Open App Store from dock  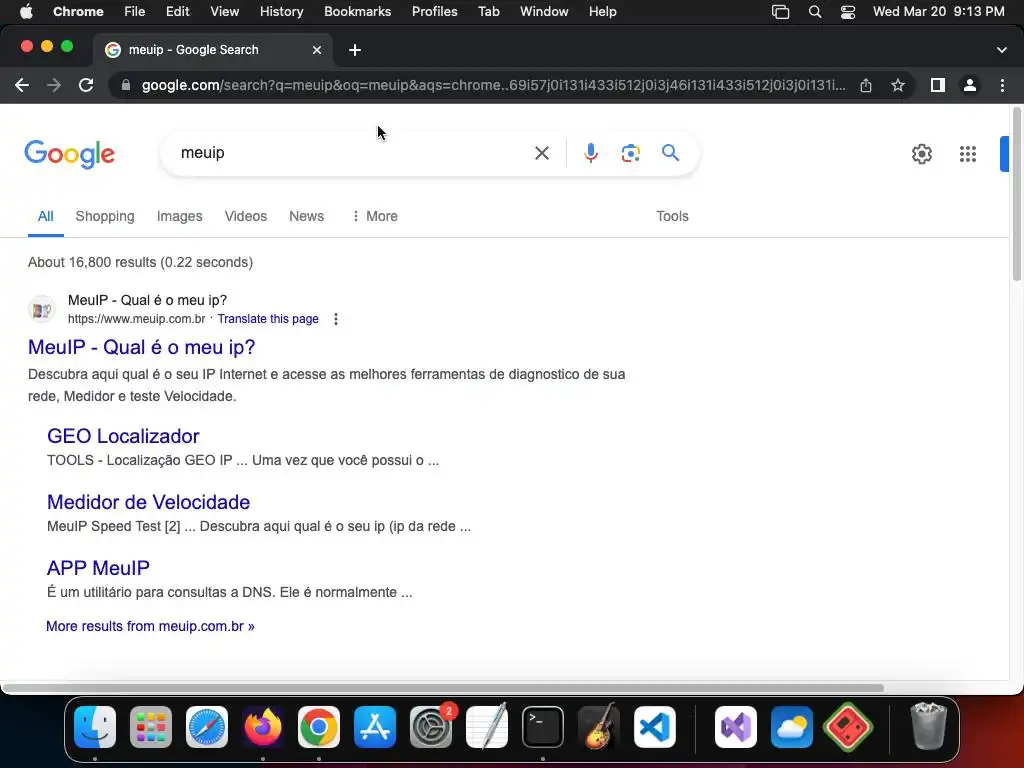click(x=375, y=727)
